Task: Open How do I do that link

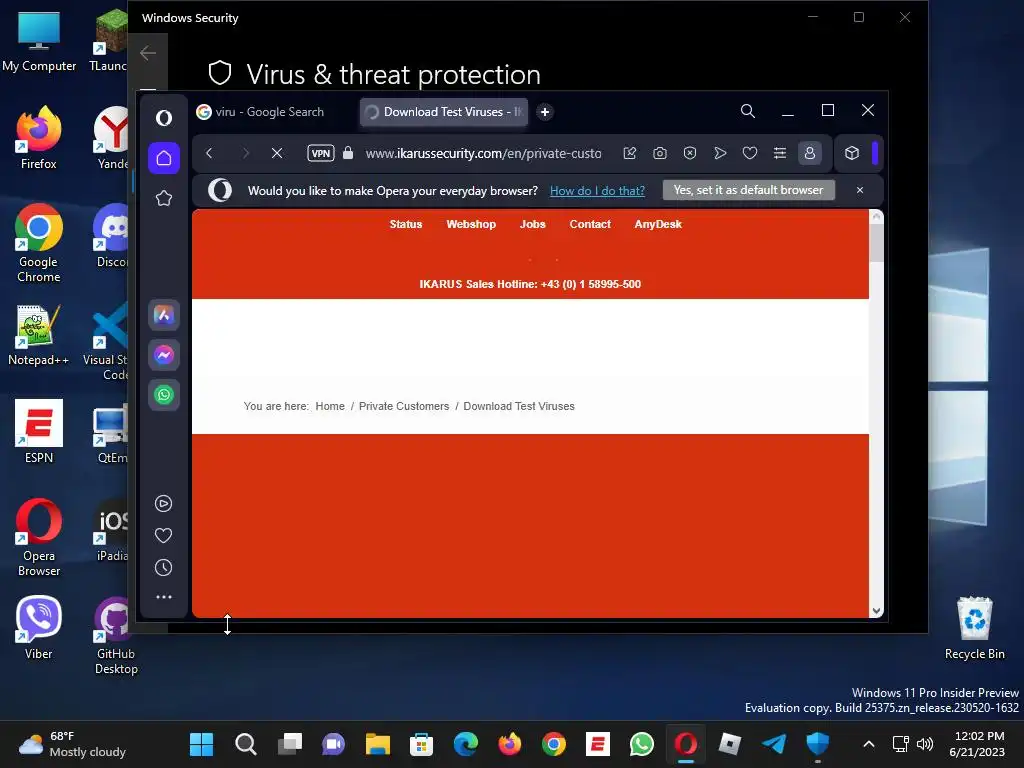Action: coord(597,190)
